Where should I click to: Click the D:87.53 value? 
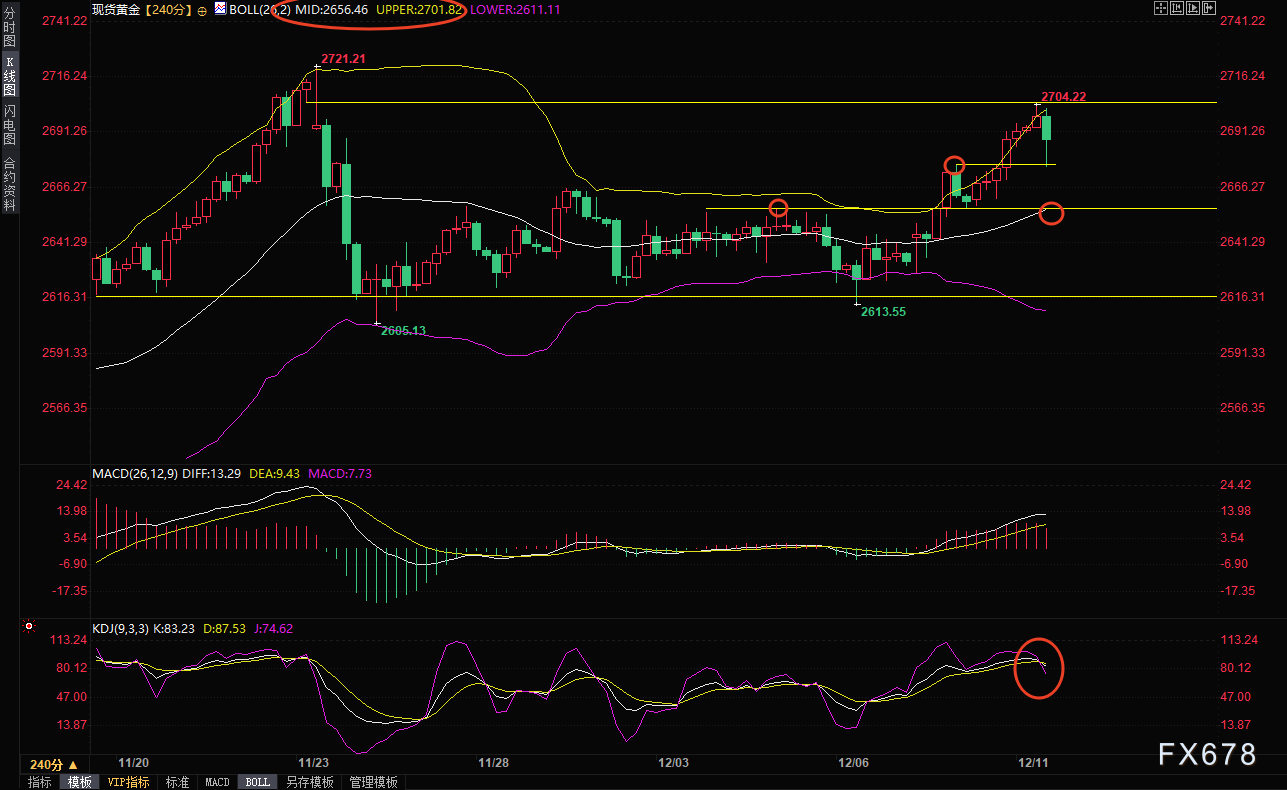click(x=225, y=629)
